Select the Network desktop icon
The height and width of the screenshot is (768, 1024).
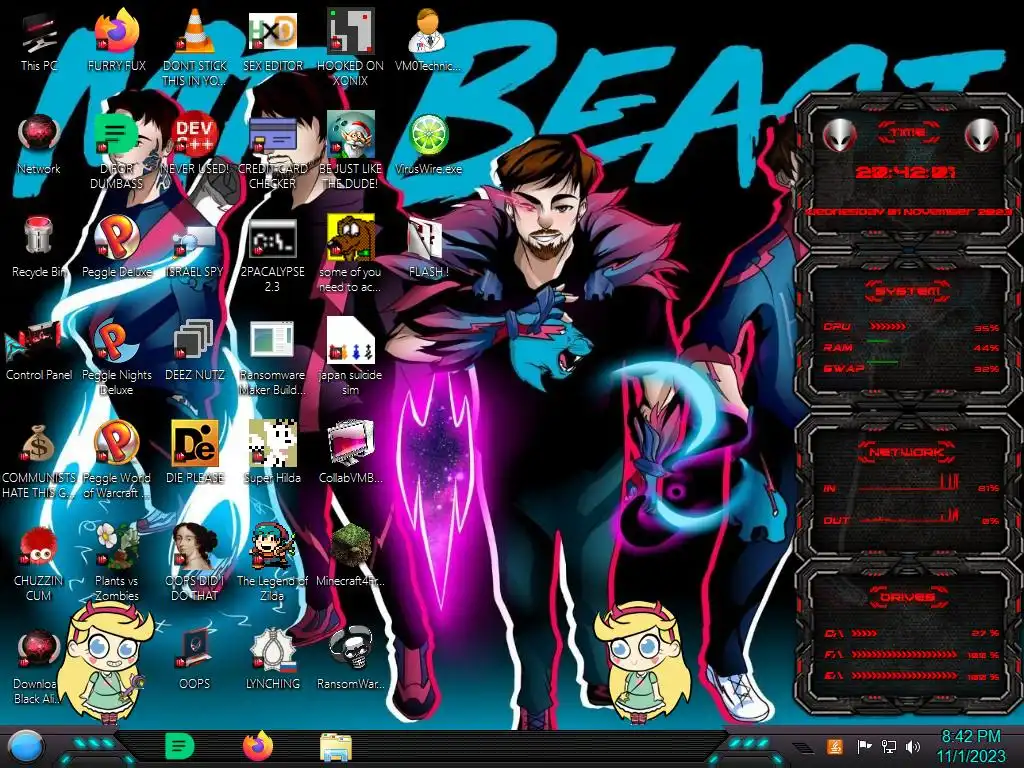(x=39, y=144)
